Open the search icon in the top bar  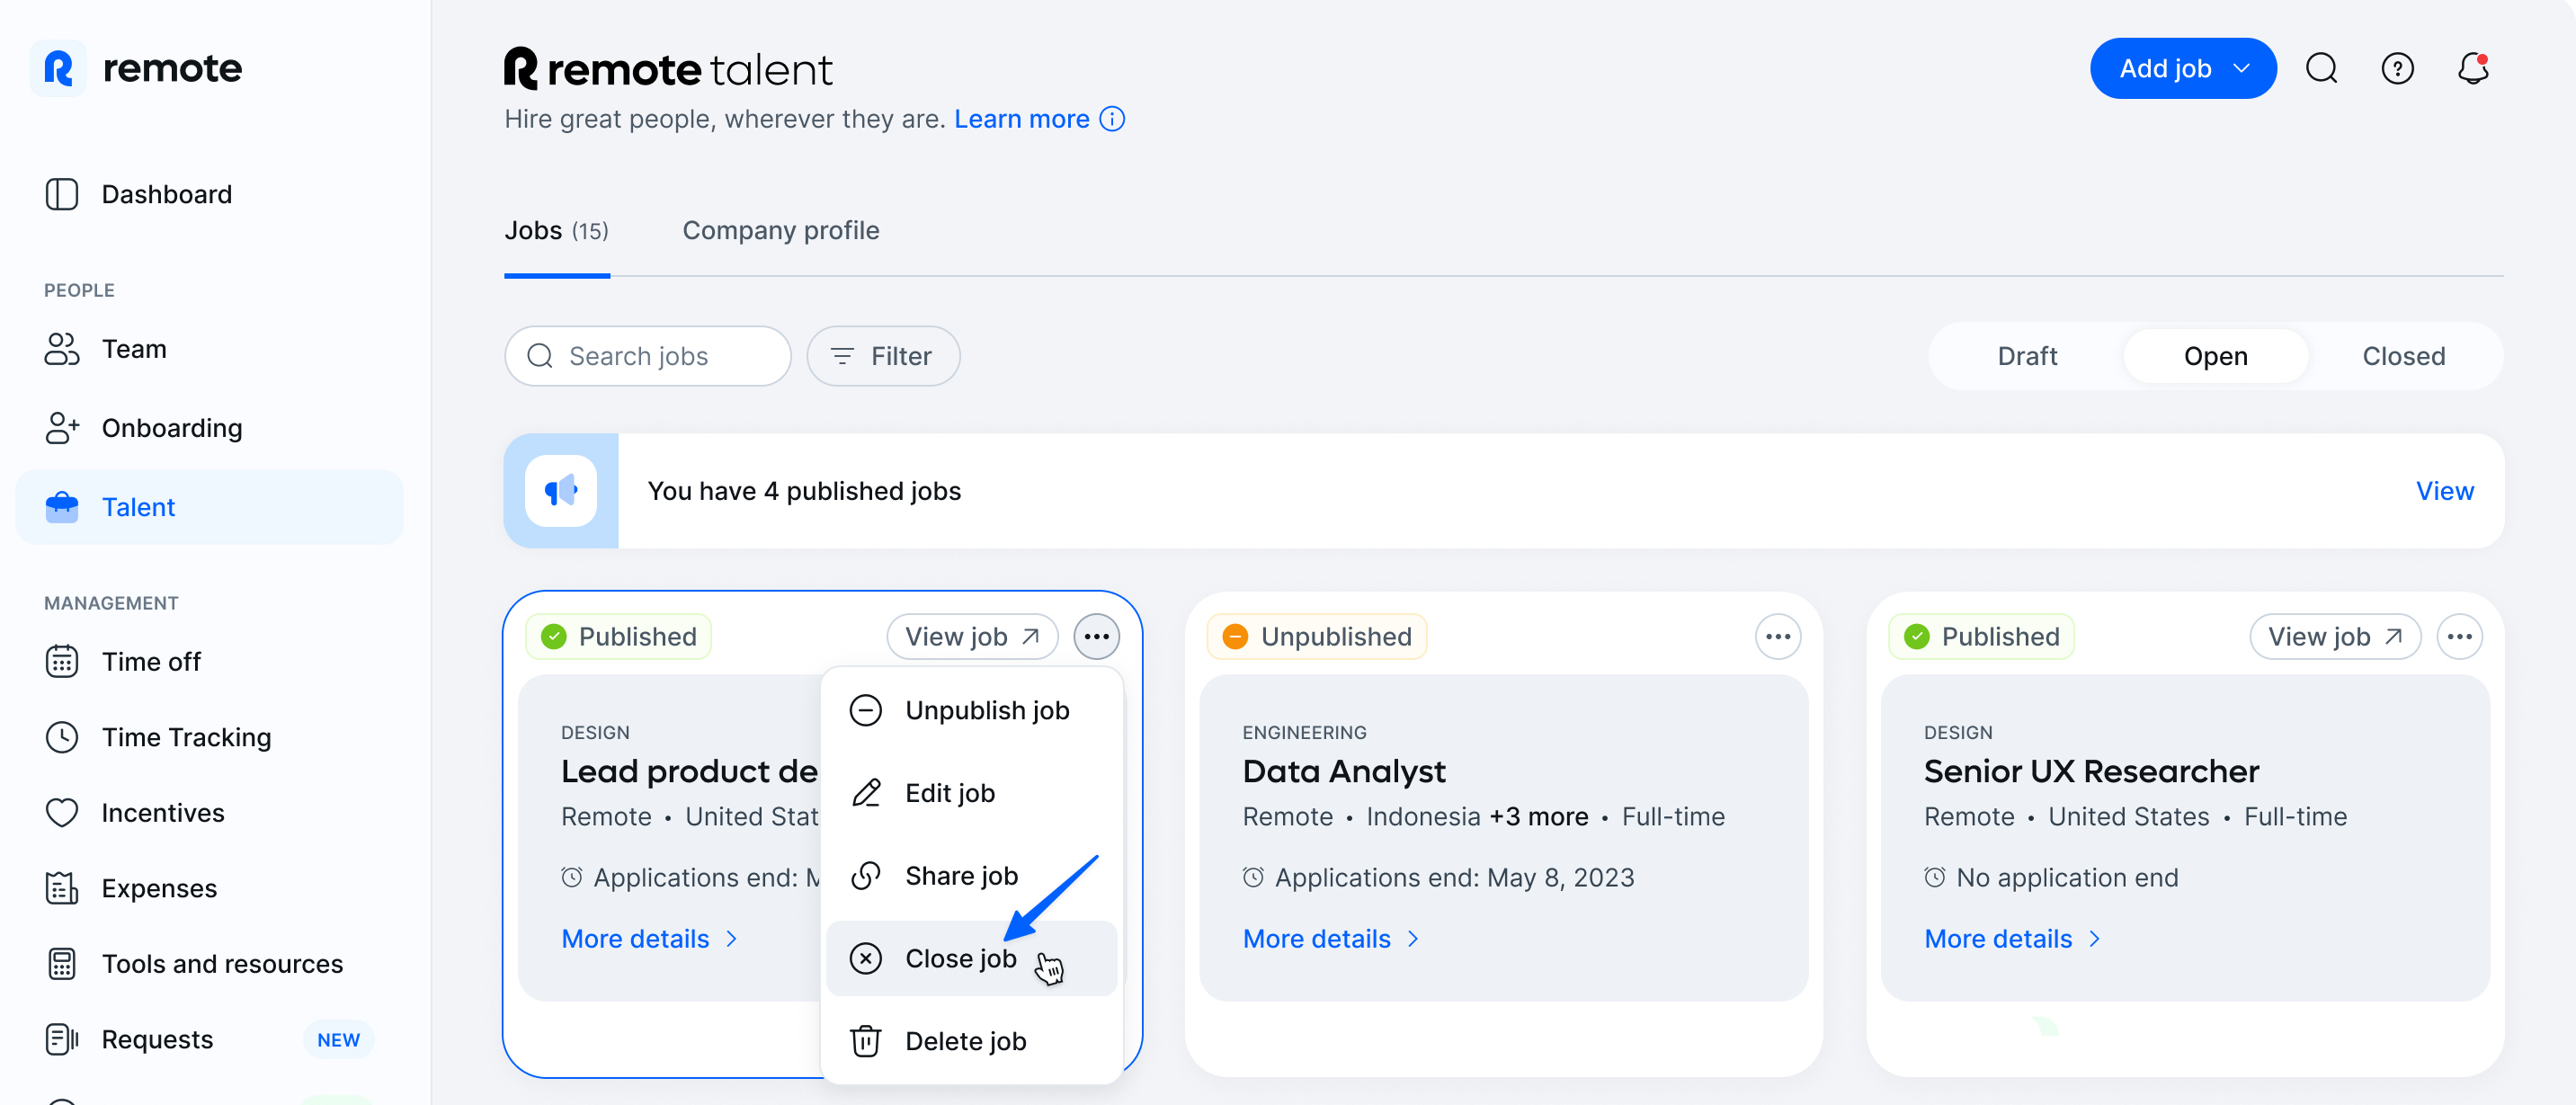(x=2322, y=68)
